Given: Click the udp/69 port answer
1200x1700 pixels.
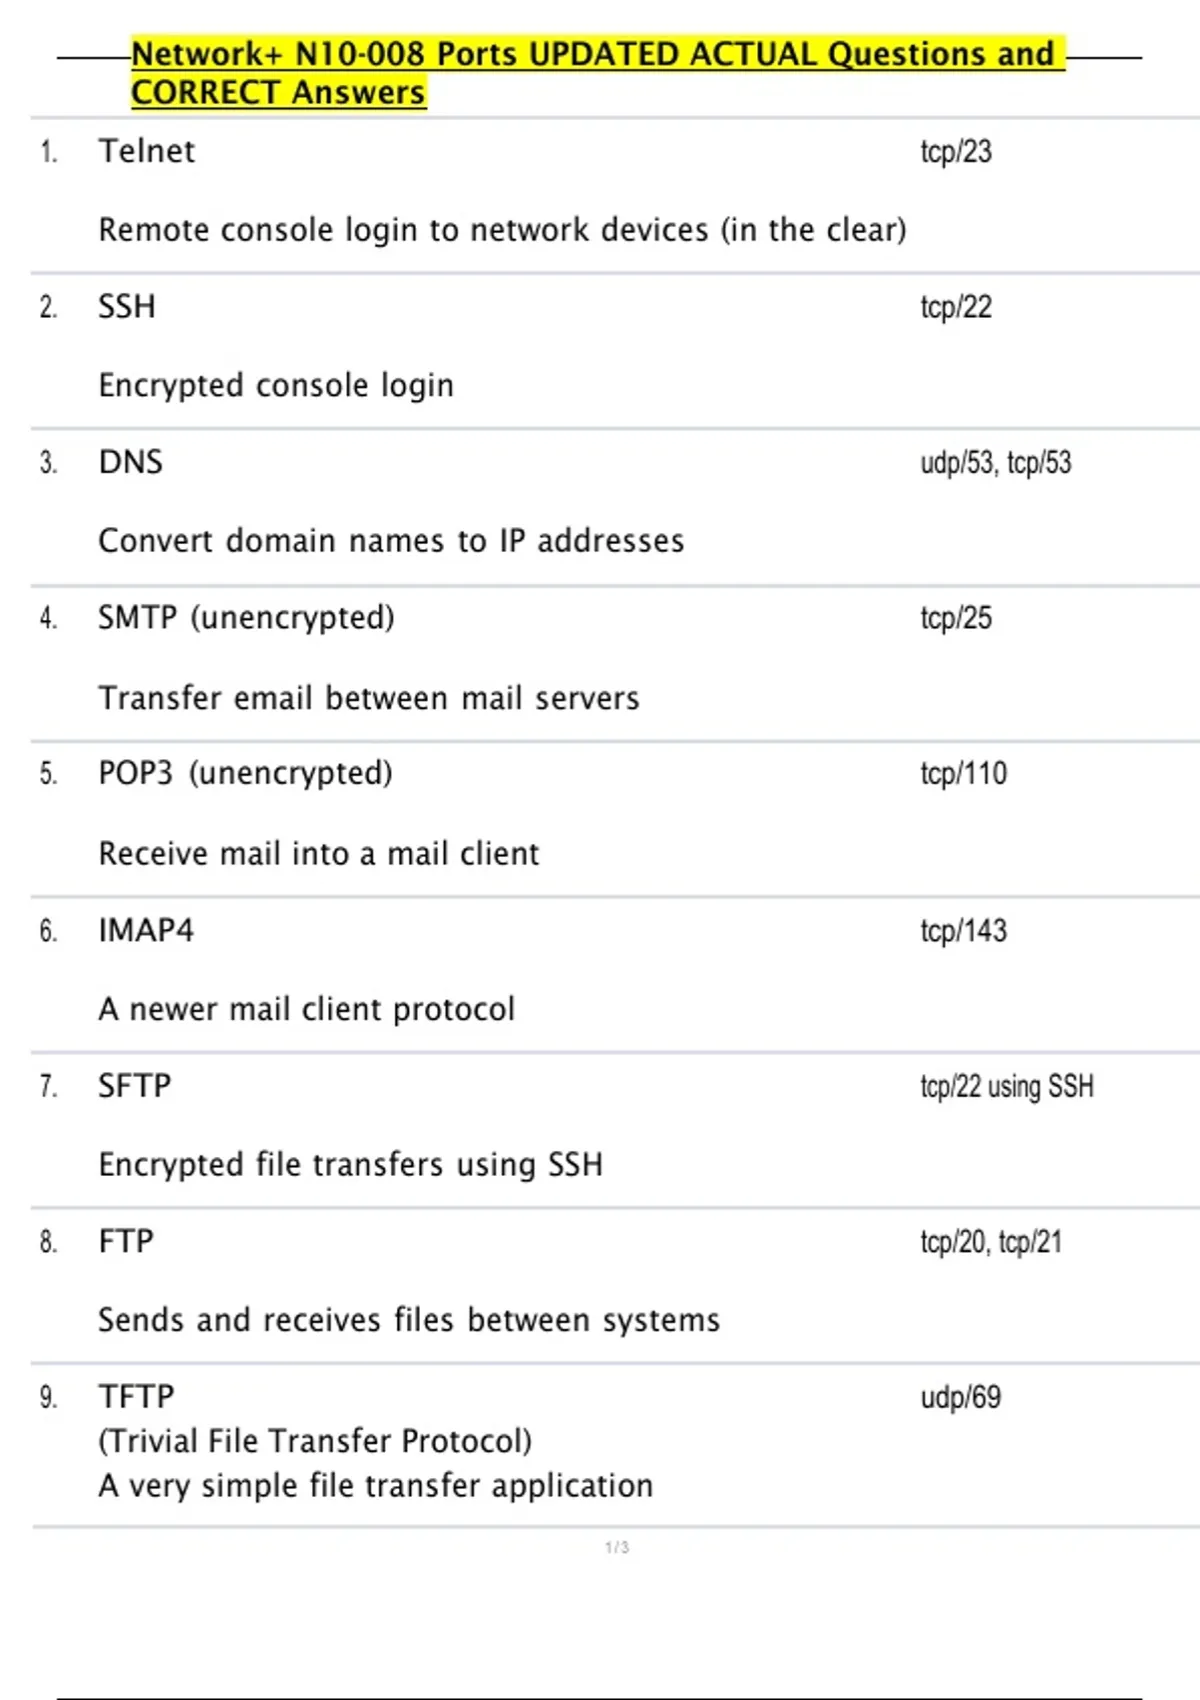Looking at the screenshot, I should pos(961,1397).
